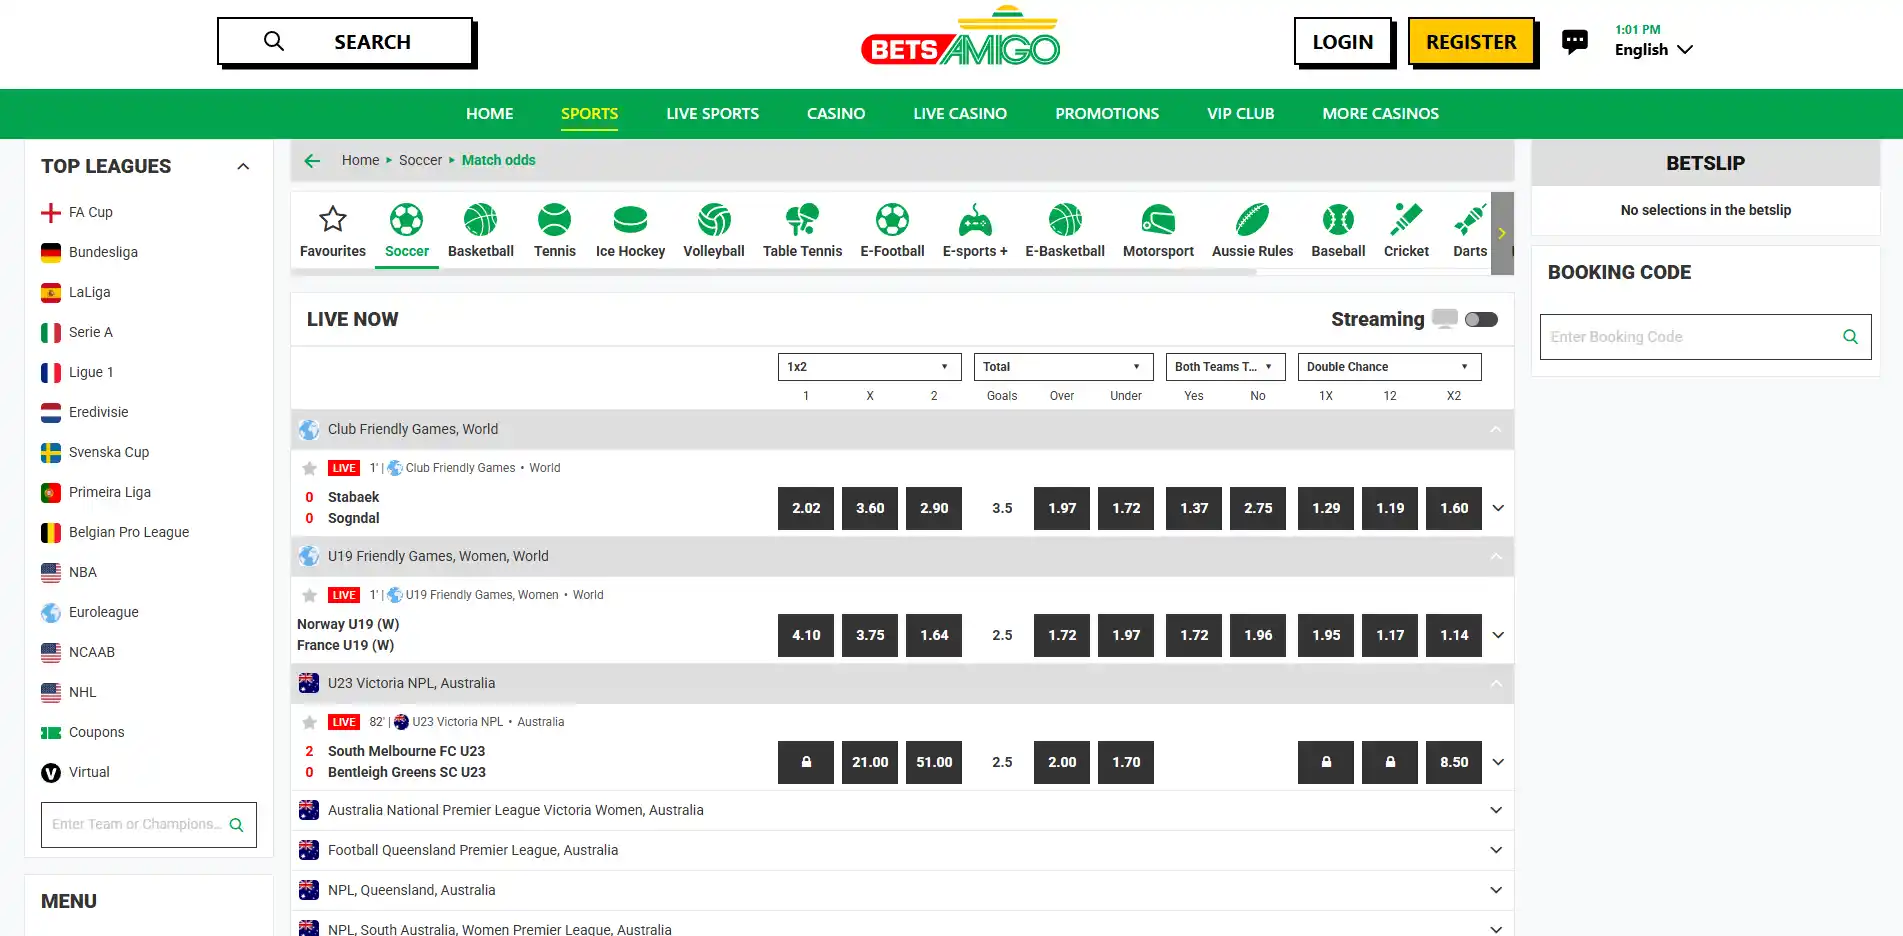Select the E-sports + icon
Screen dimensions: 1903x936
(975, 219)
